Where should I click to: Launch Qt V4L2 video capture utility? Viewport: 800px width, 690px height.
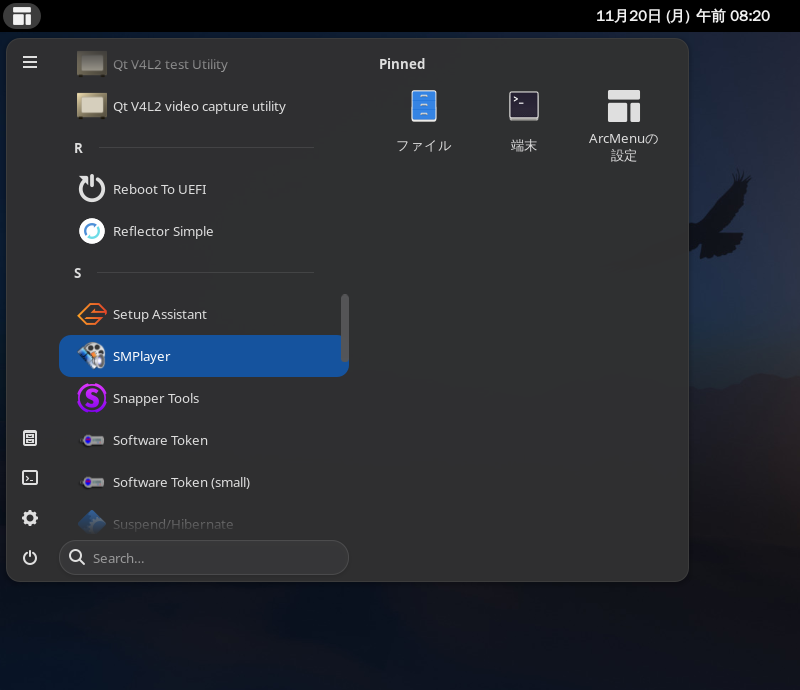coord(204,106)
